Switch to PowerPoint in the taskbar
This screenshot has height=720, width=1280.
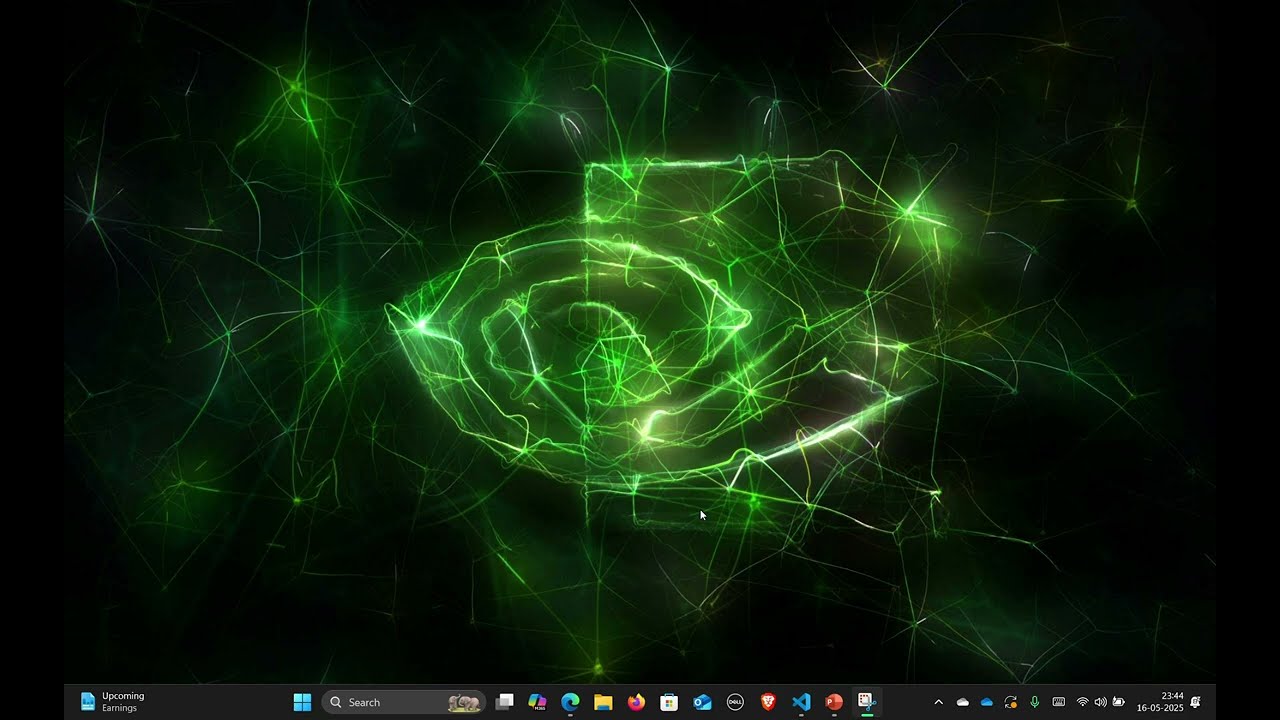(x=834, y=702)
